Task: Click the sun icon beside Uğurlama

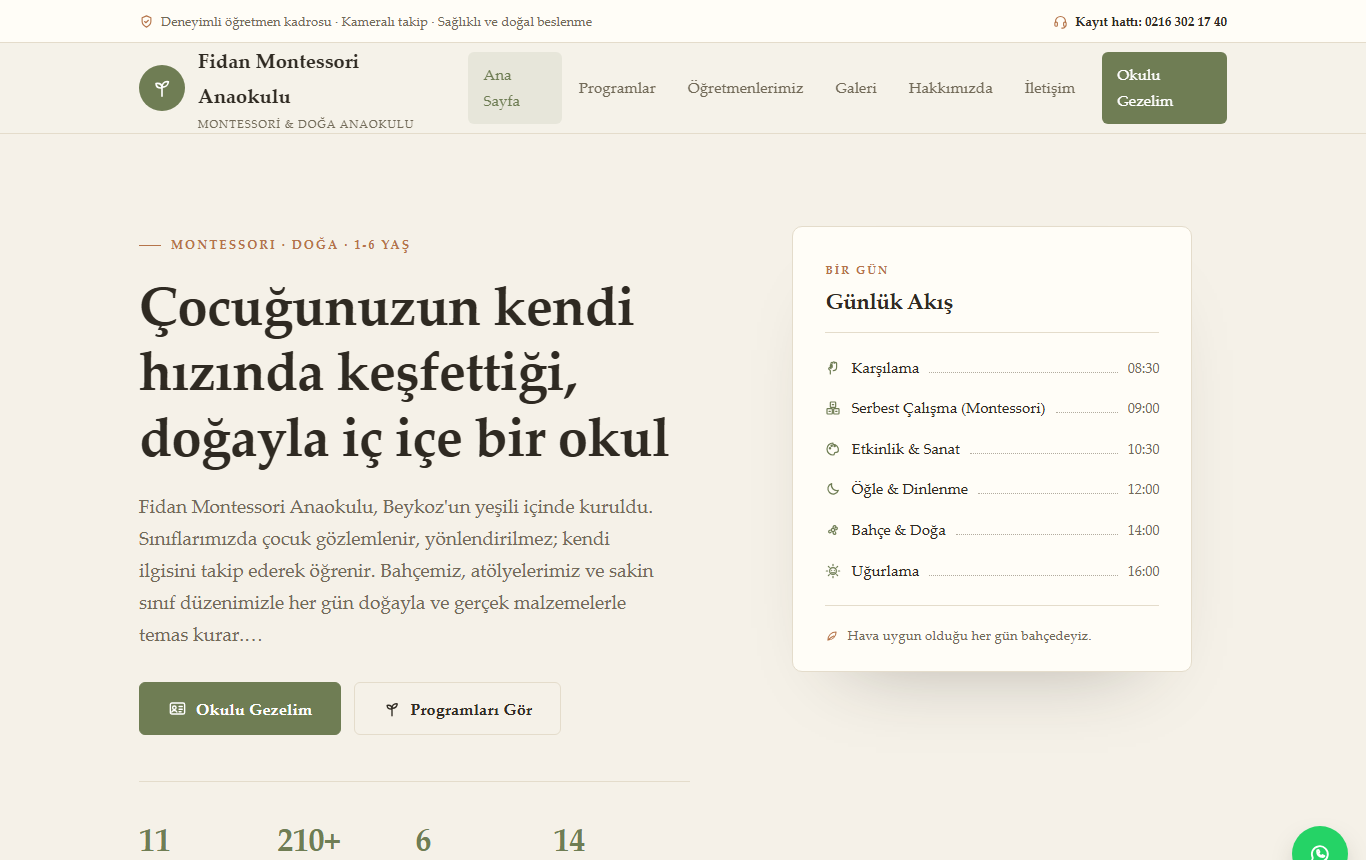Action: [x=832, y=571]
